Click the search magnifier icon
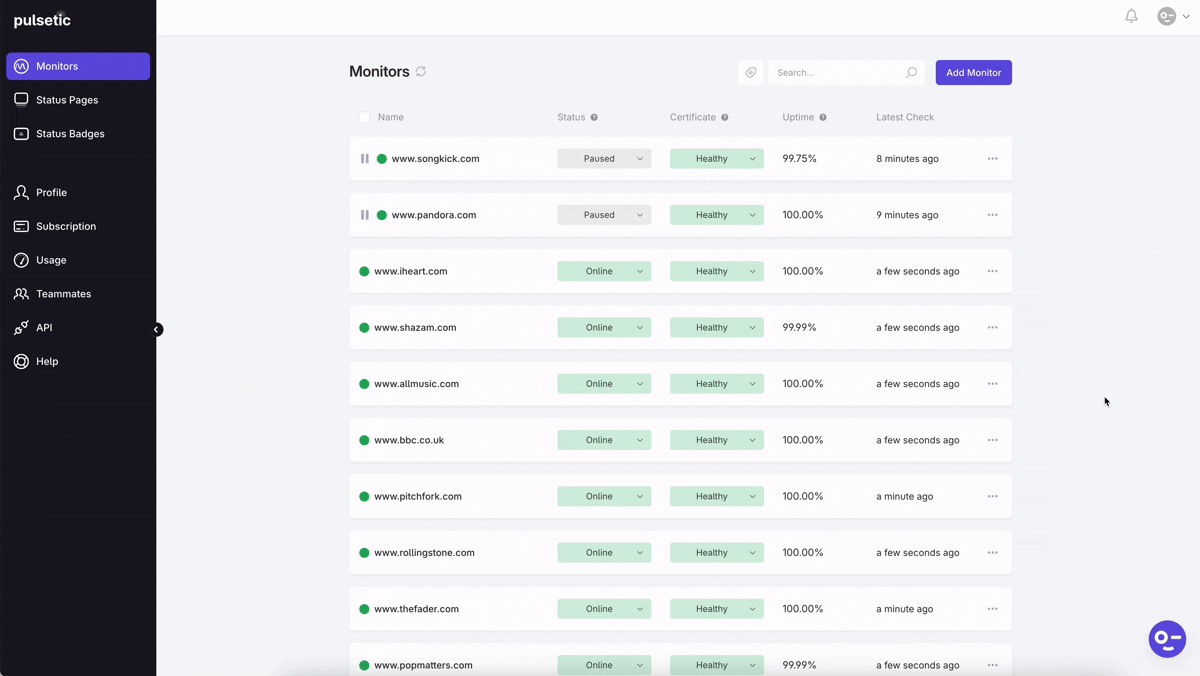Image resolution: width=1200 pixels, height=676 pixels. pyautogui.click(x=911, y=72)
